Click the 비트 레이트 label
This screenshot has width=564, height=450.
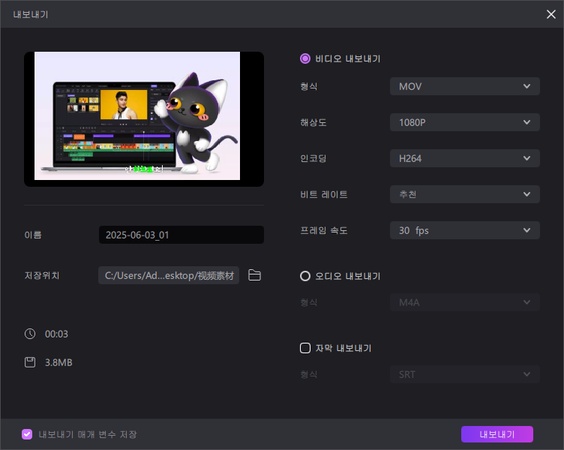[x=324, y=194]
